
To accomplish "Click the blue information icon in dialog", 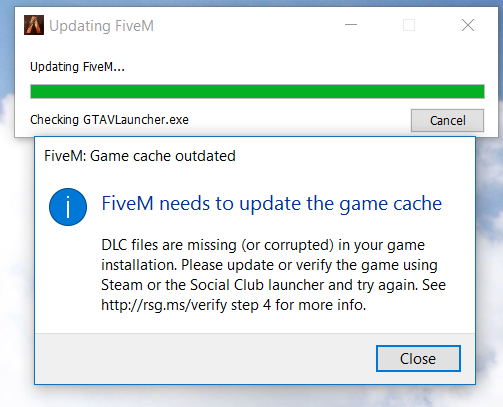I will [68, 207].
